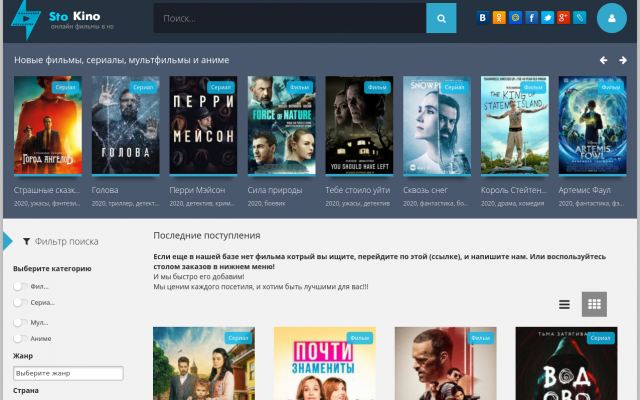
Task: Open the family series card with yellow house
Action: tap(204, 363)
